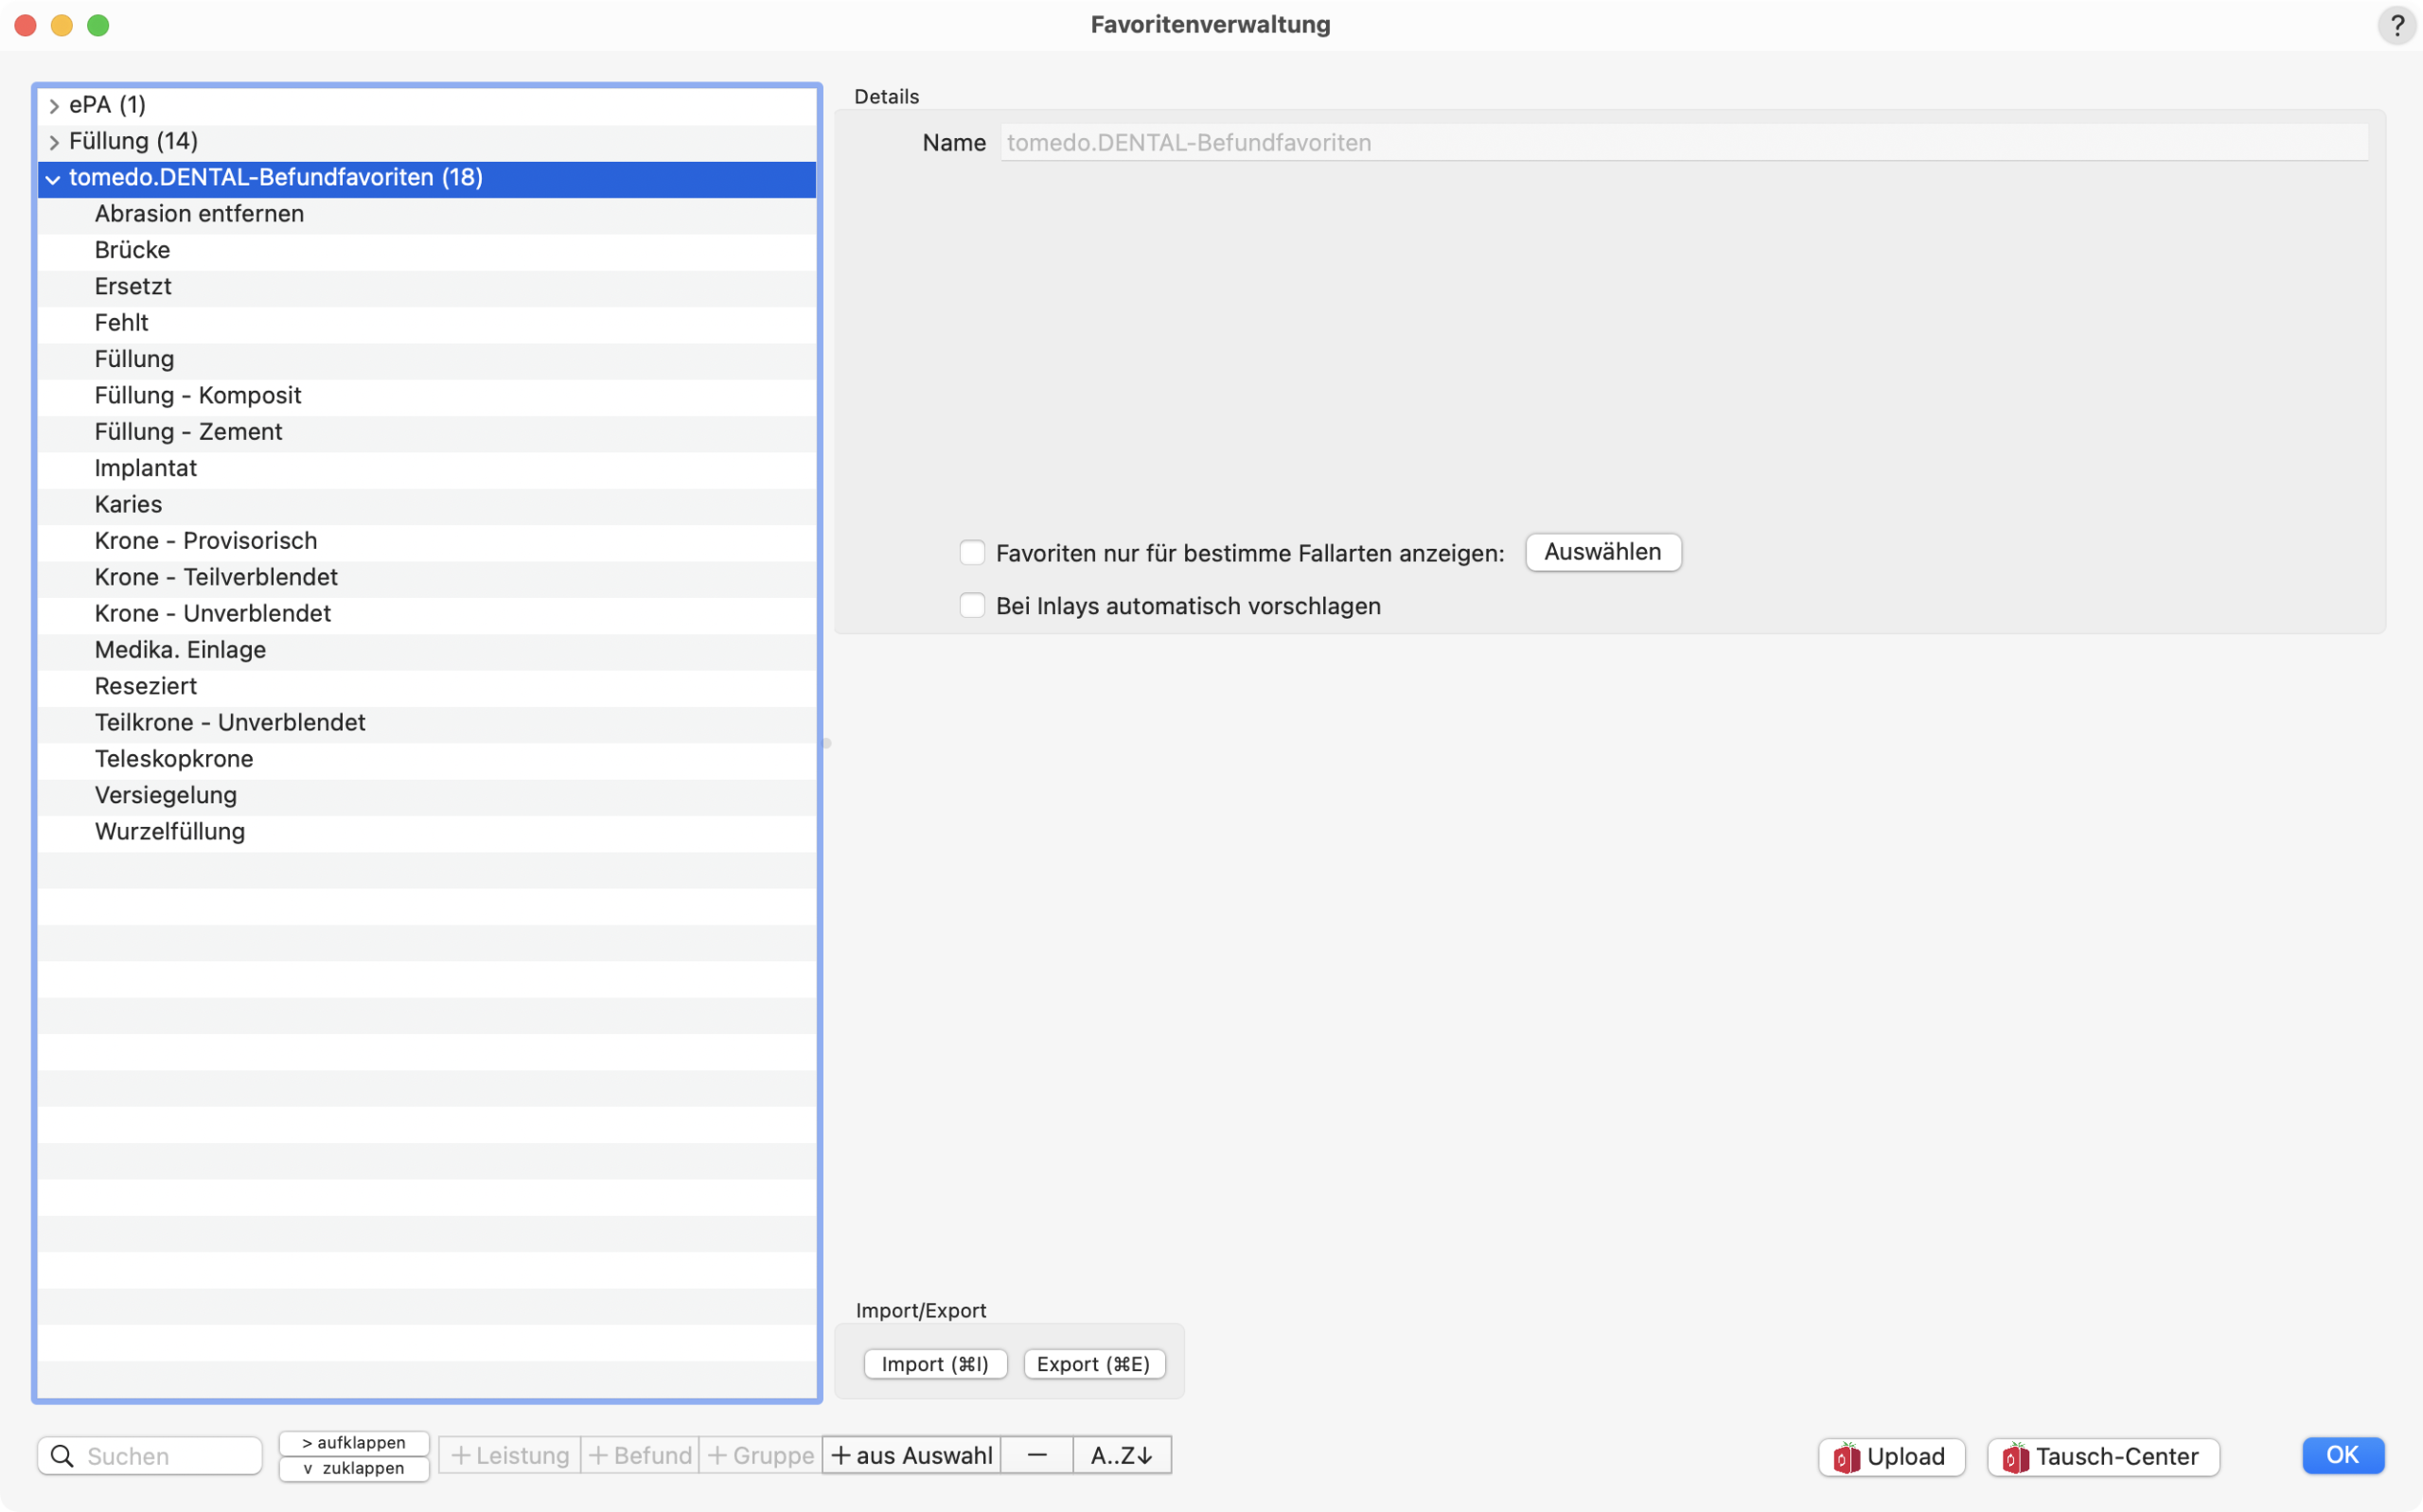Viewport: 2423px width, 1512px height.
Task: Click the Import button
Action: pyautogui.click(x=934, y=1364)
